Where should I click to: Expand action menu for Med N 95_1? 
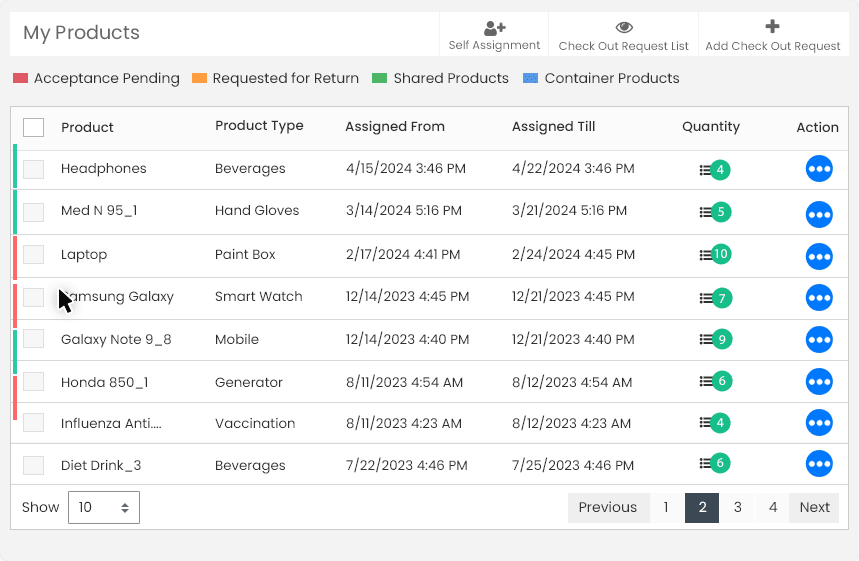(x=819, y=212)
